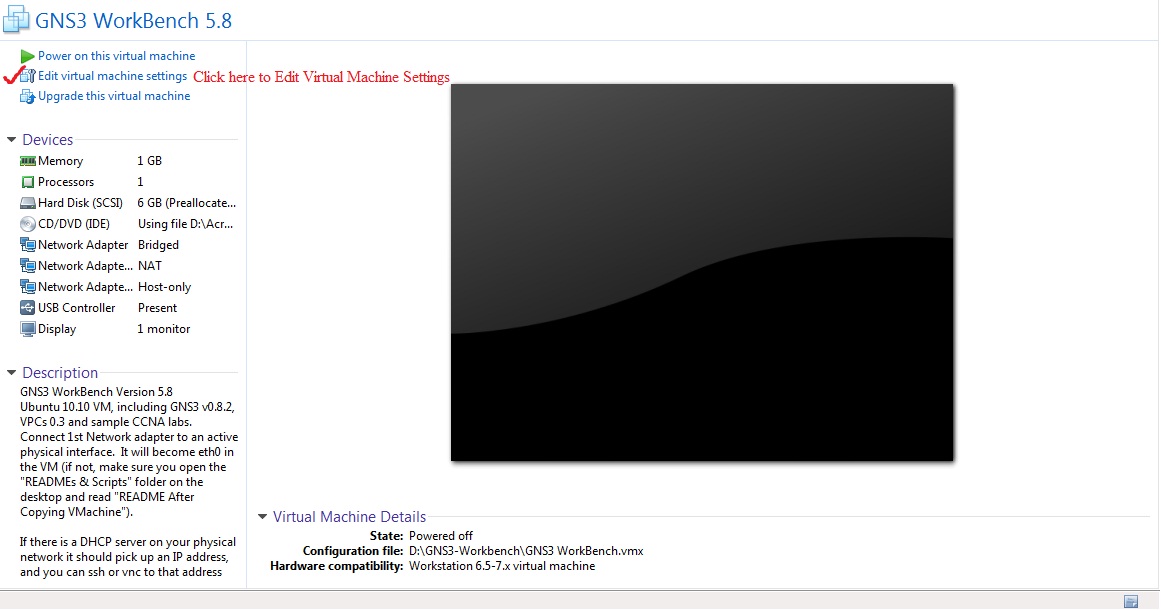Power on this virtual machine
Image resolution: width=1161 pixels, height=610 pixels.
pyautogui.click(x=116, y=56)
